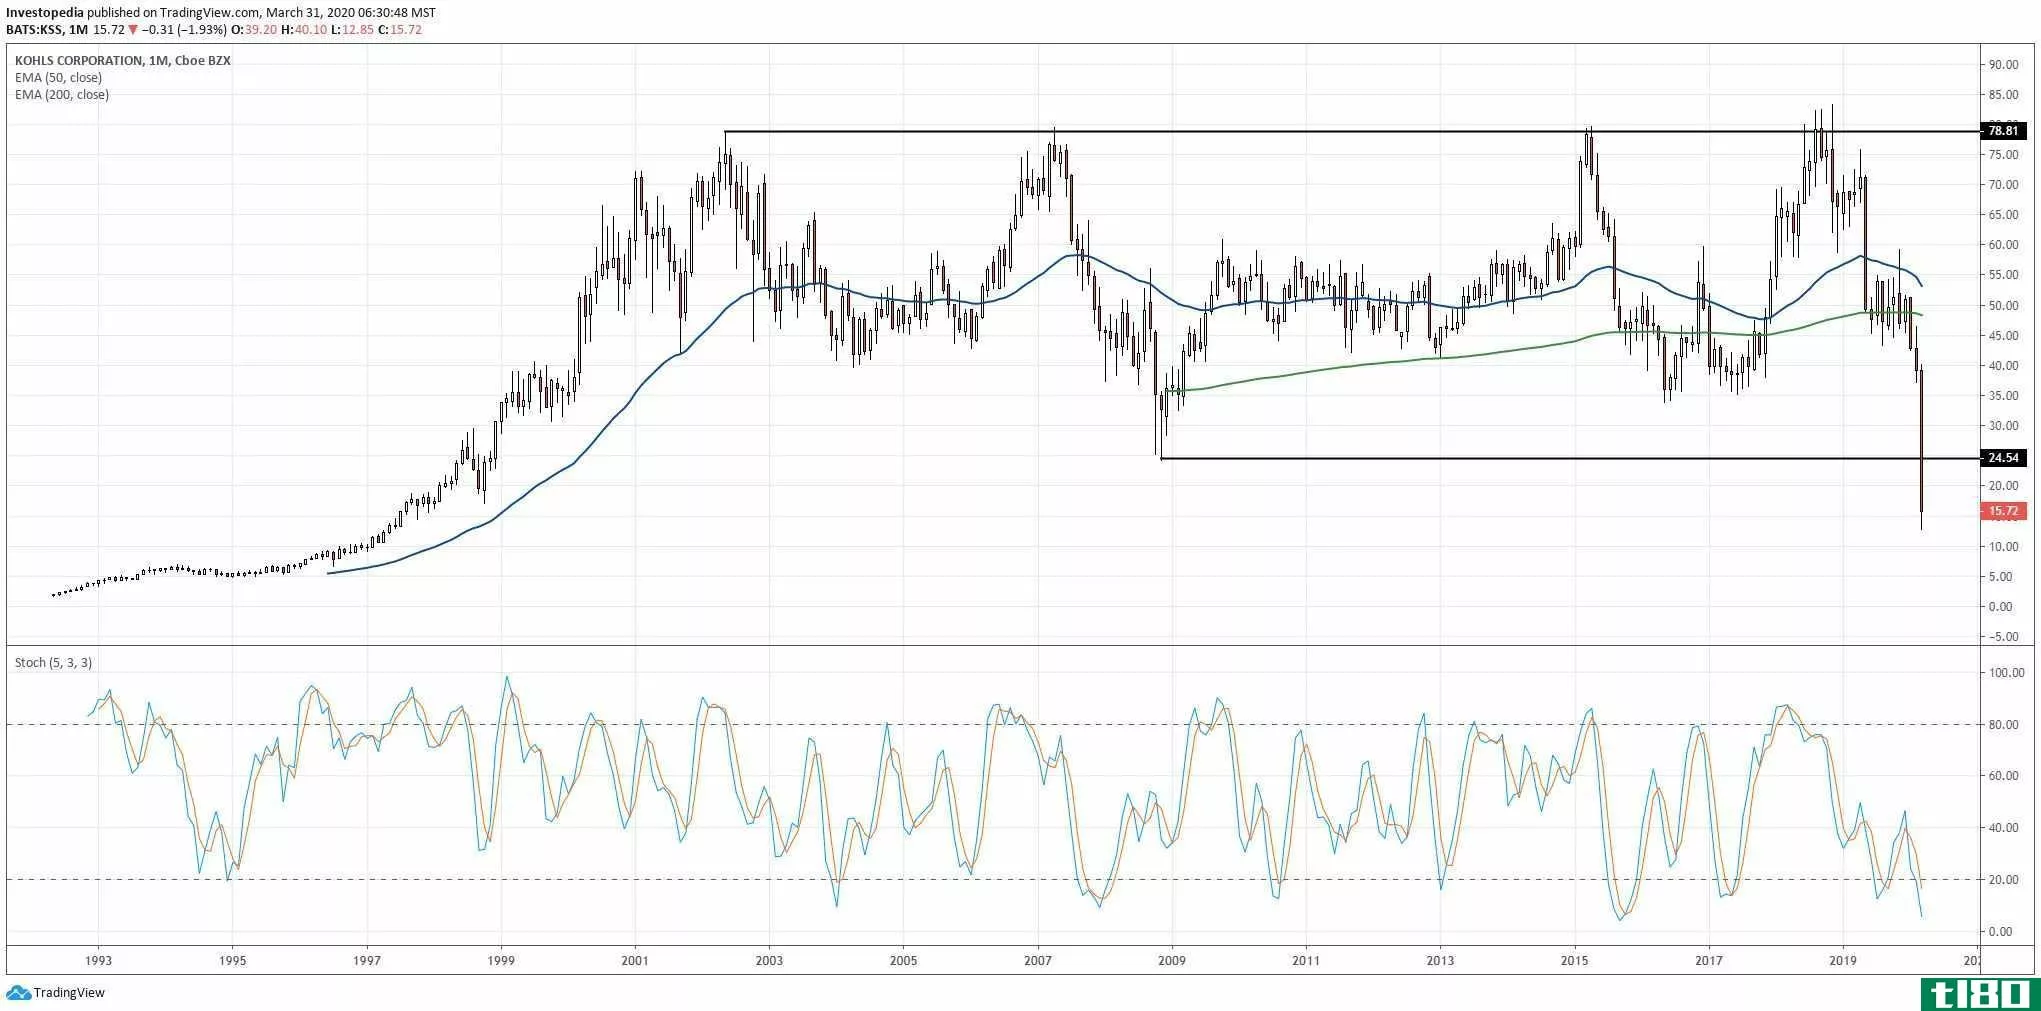Click the 60.00 price axis label
2041x1011 pixels.
2003,245
